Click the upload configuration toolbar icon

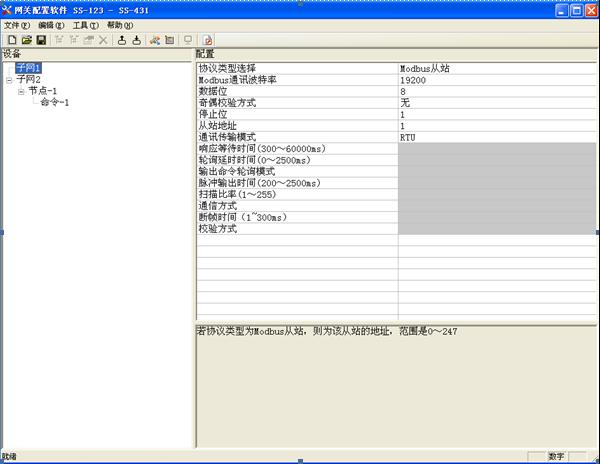(x=121, y=40)
